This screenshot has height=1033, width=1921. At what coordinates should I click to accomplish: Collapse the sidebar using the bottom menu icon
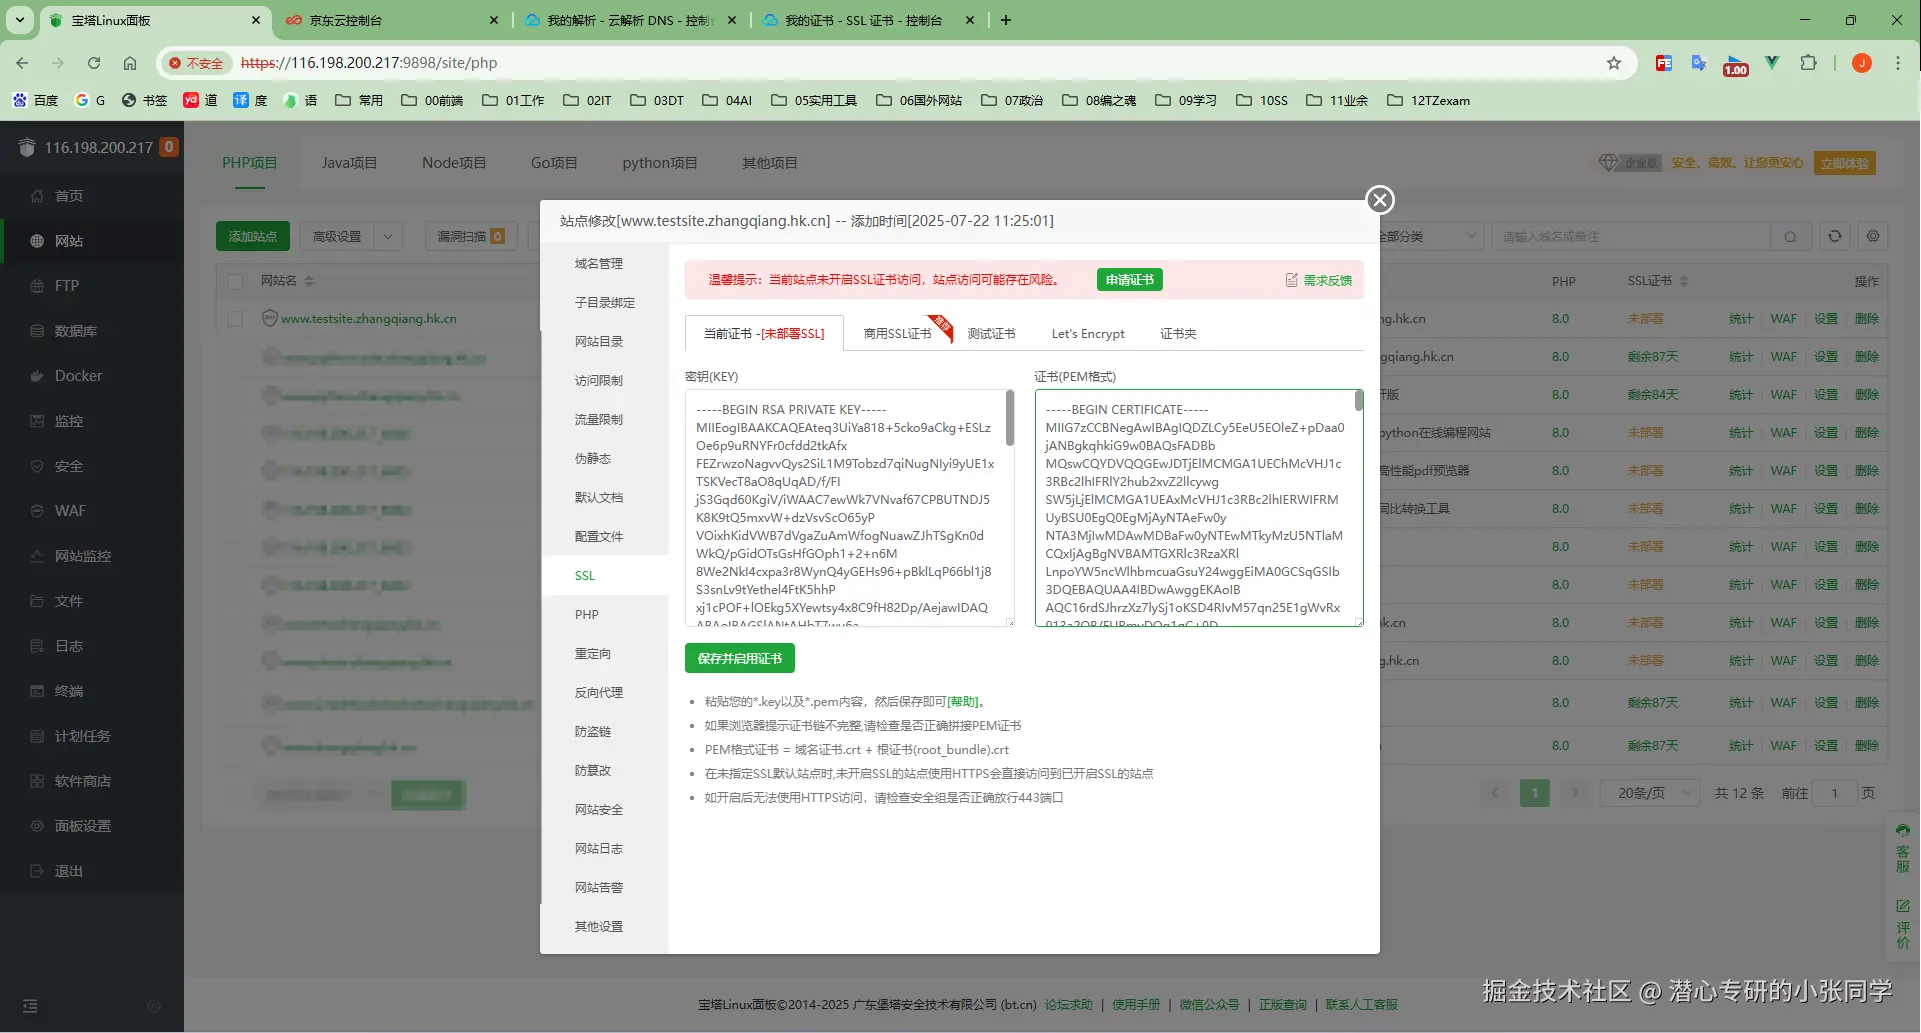click(x=30, y=1006)
